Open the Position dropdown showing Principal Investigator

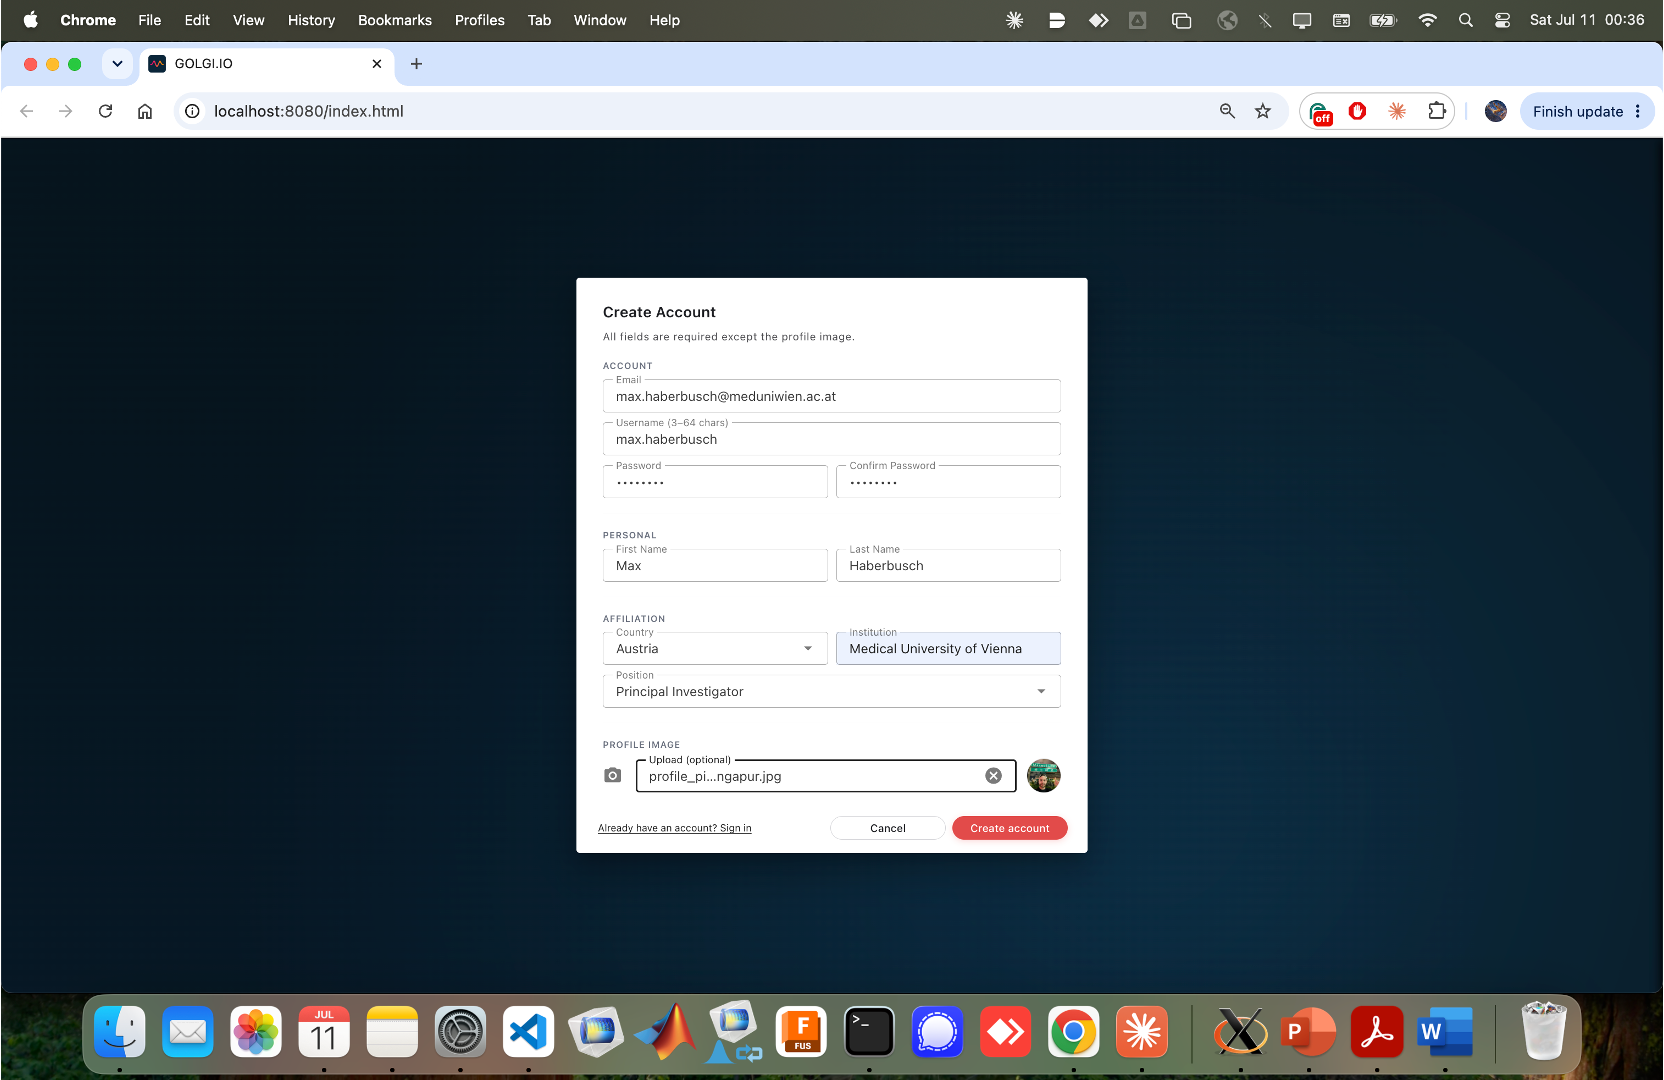tap(831, 691)
